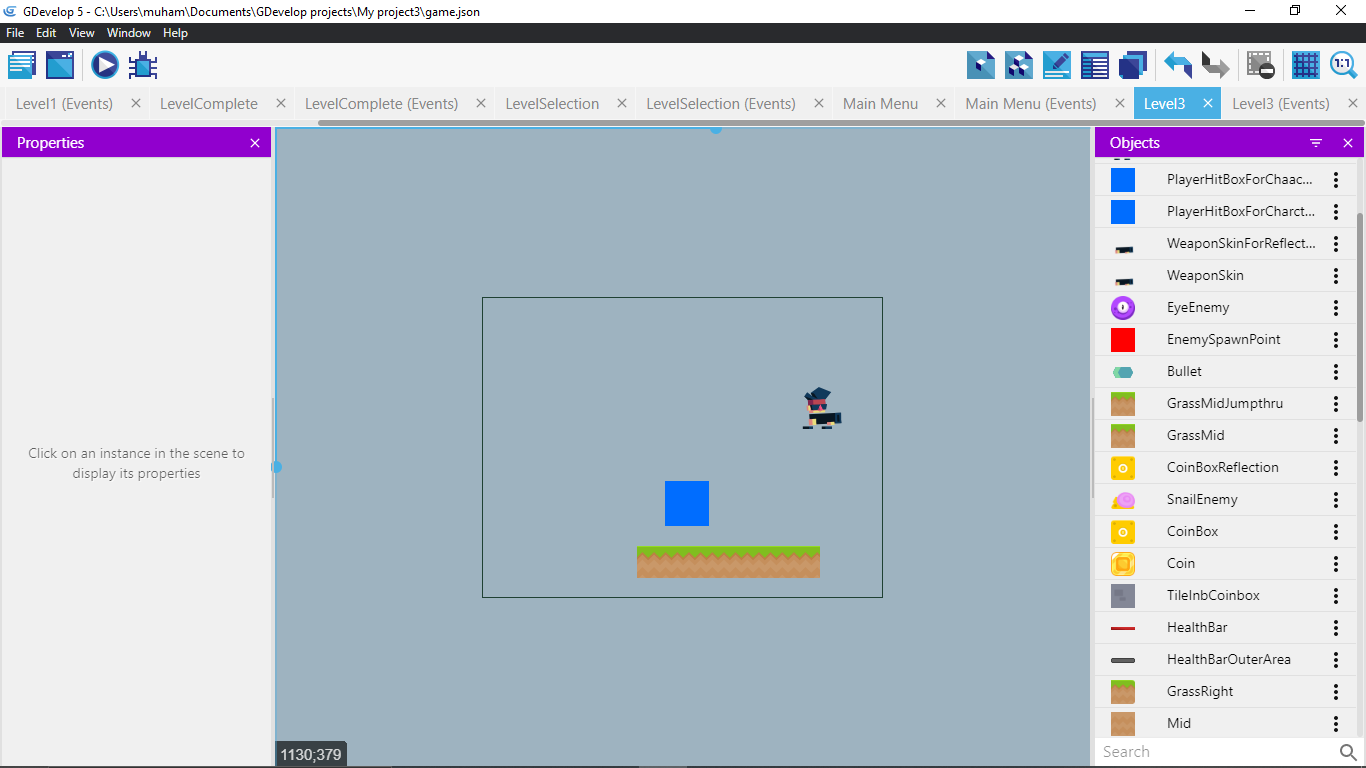Open options menu for HealthBar object
The width and height of the screenshot is (1366, 768).
coord(1336,628)
